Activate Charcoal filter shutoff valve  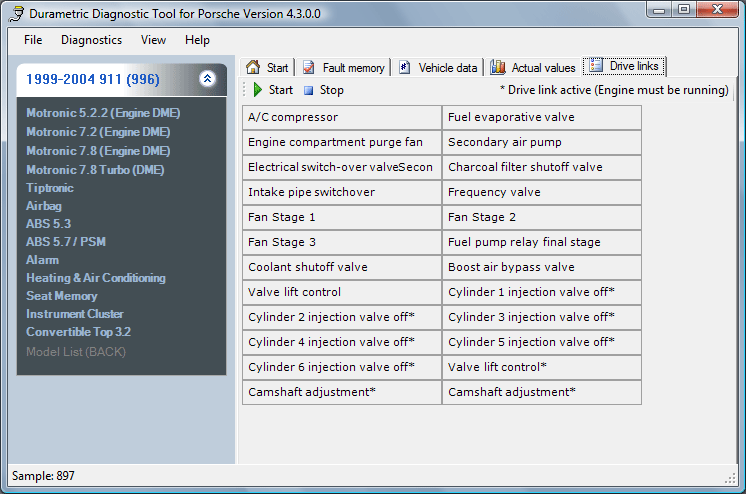click(541, 167)
